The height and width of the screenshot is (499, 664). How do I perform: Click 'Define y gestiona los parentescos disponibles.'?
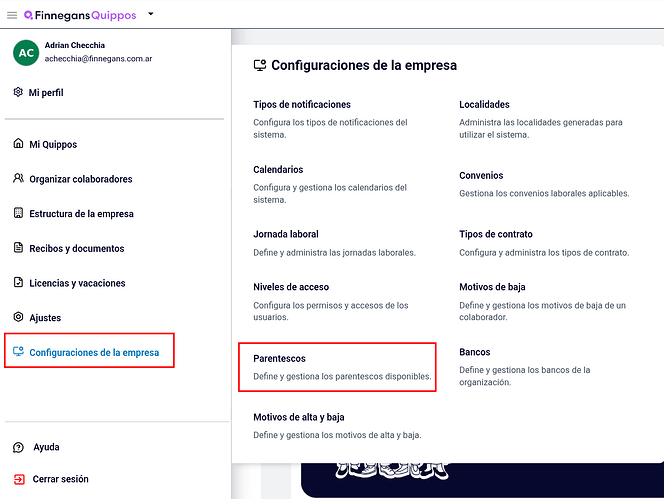342,377
